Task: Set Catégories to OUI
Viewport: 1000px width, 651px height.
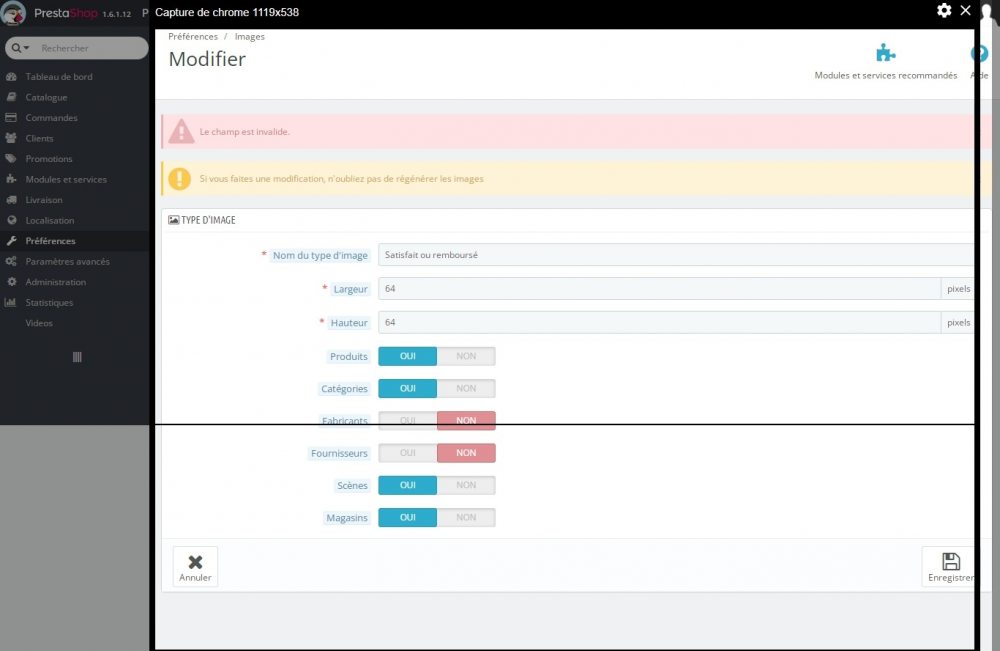Action: point(408,388)
